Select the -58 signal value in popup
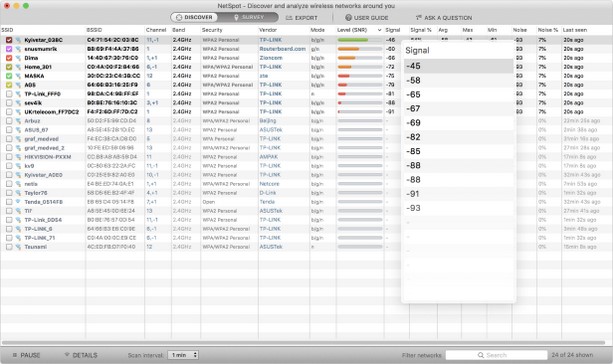 (x=458, y=80)
